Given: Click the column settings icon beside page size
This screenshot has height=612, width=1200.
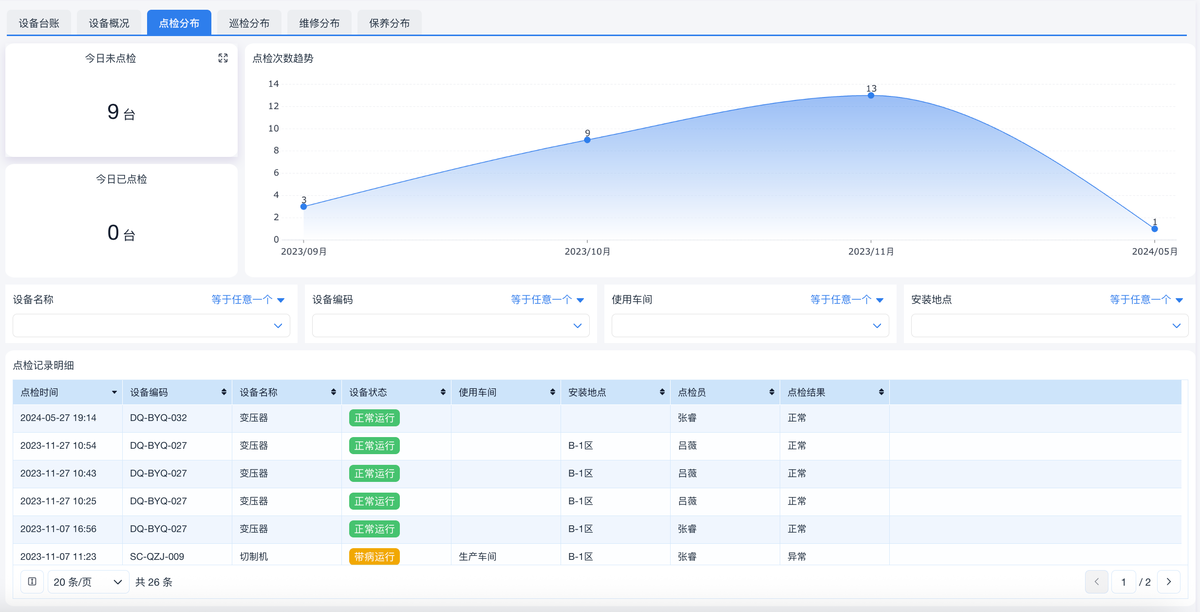Looking at the screenshot, I should coord(32,582).
